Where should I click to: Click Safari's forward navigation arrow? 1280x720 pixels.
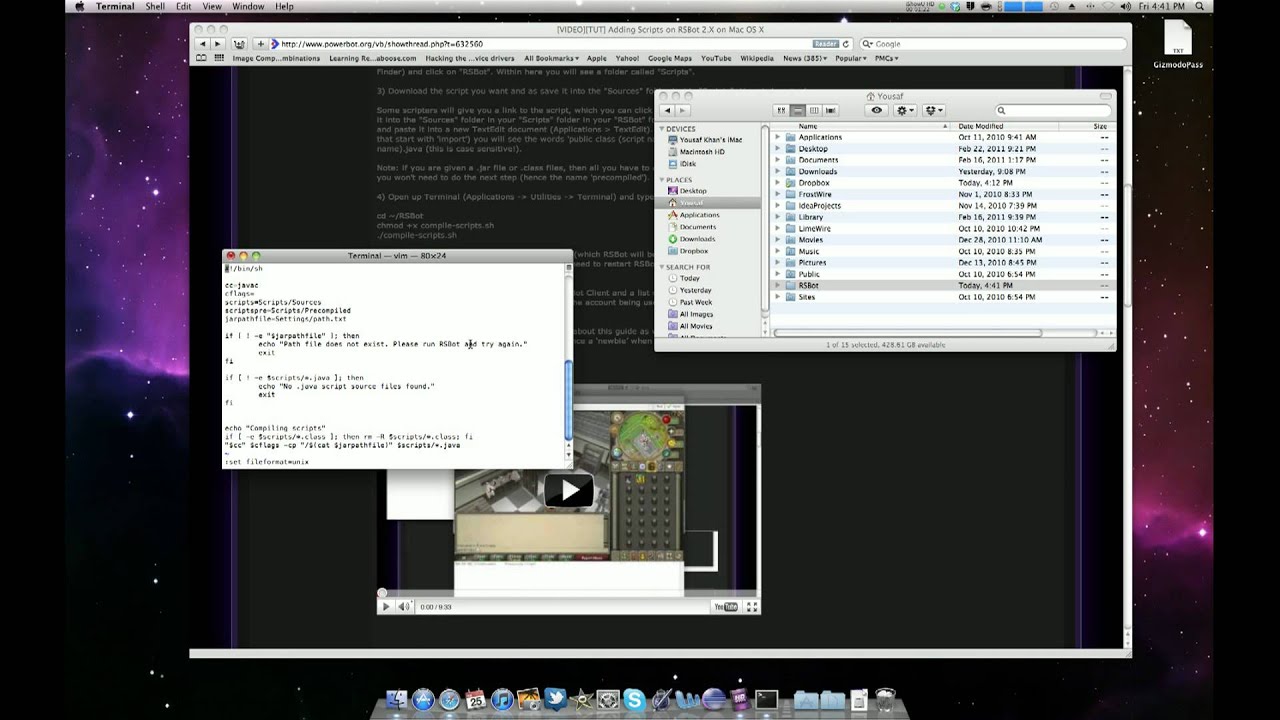(216, 44)
